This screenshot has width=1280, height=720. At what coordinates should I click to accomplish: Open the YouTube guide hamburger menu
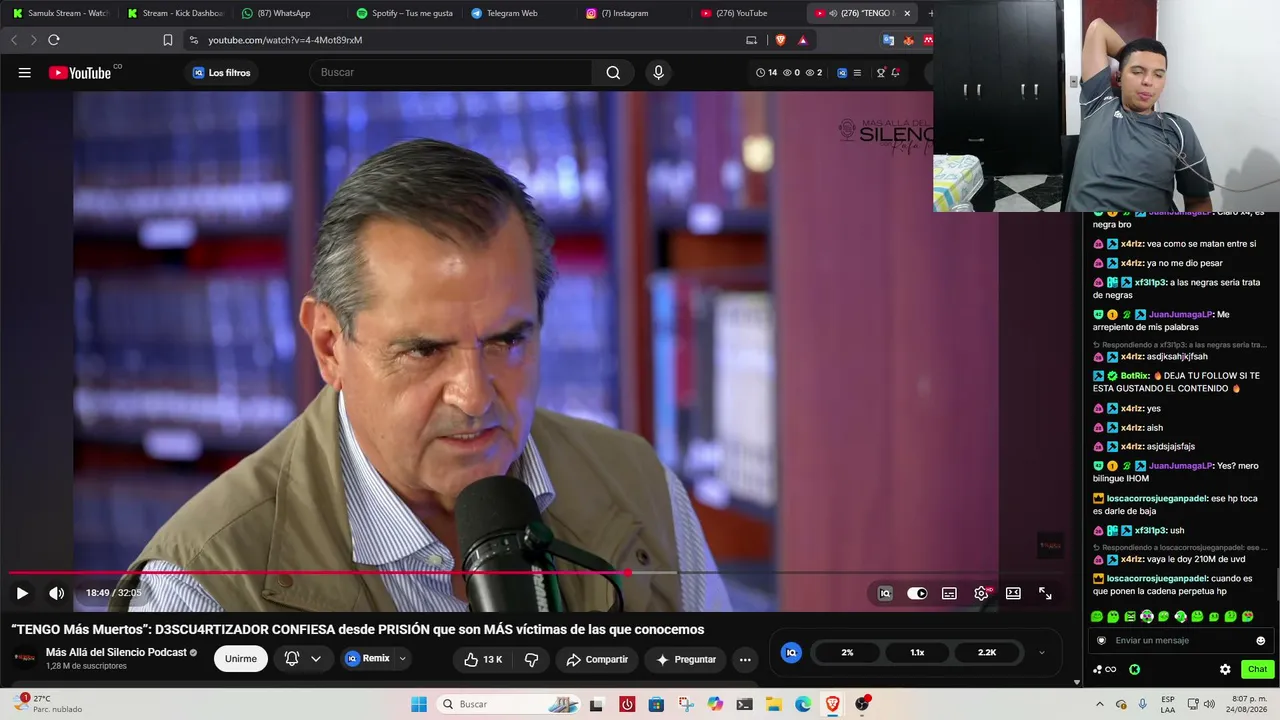point(25,72)
